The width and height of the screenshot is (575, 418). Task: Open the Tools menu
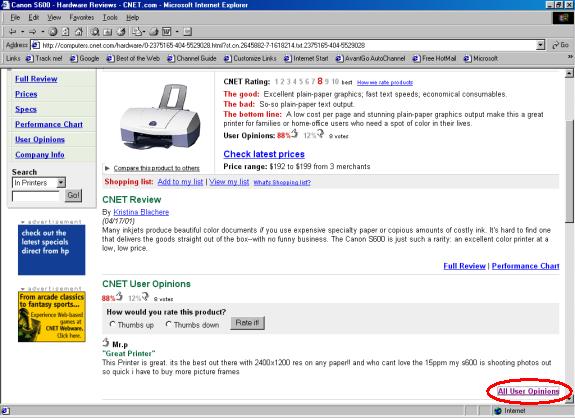coord(110,17)
